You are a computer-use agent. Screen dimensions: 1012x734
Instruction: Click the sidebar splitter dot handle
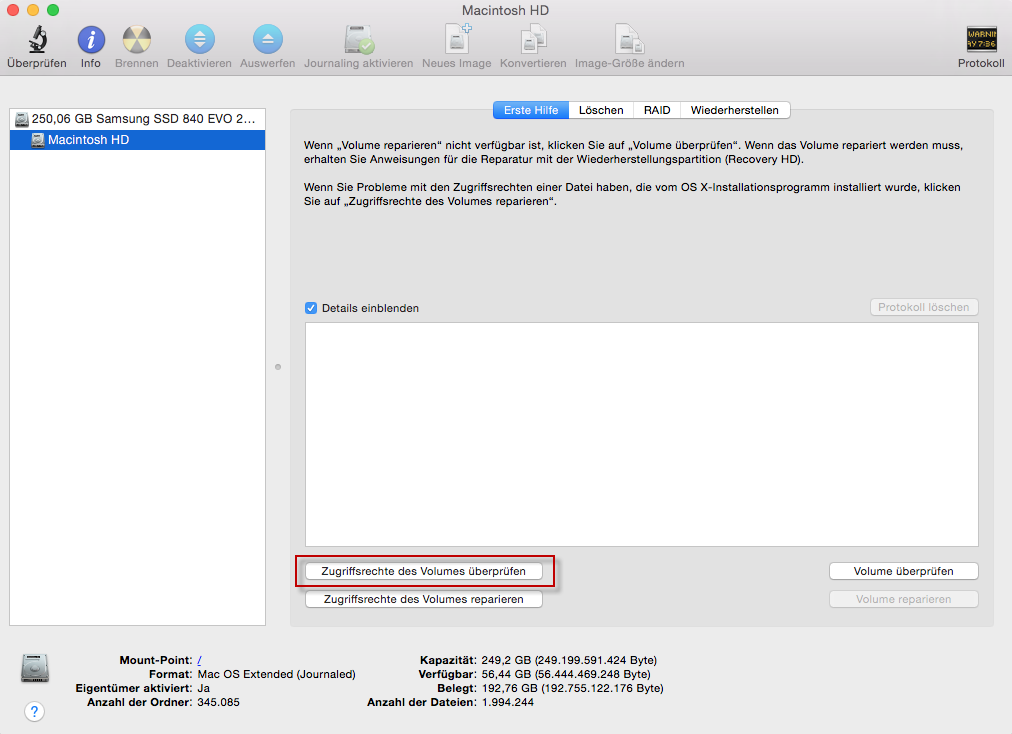pos(278,367)
